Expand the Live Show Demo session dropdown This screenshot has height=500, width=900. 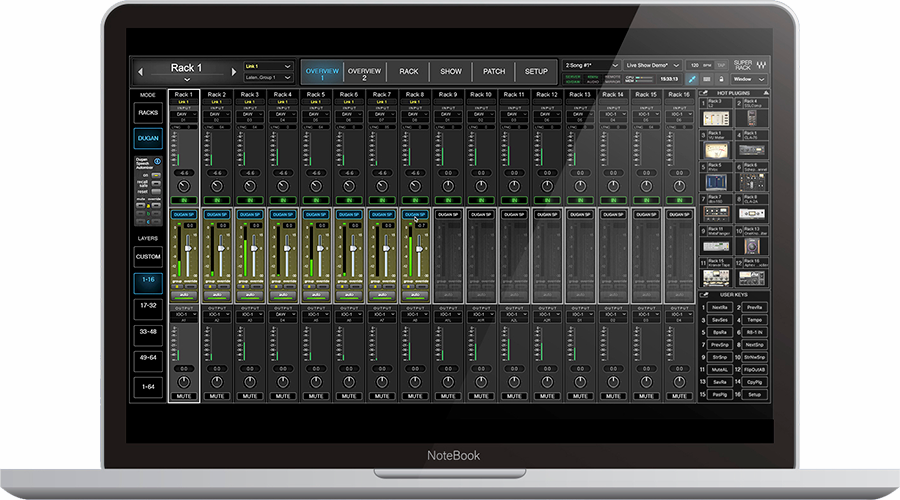(x=651, y=64)
